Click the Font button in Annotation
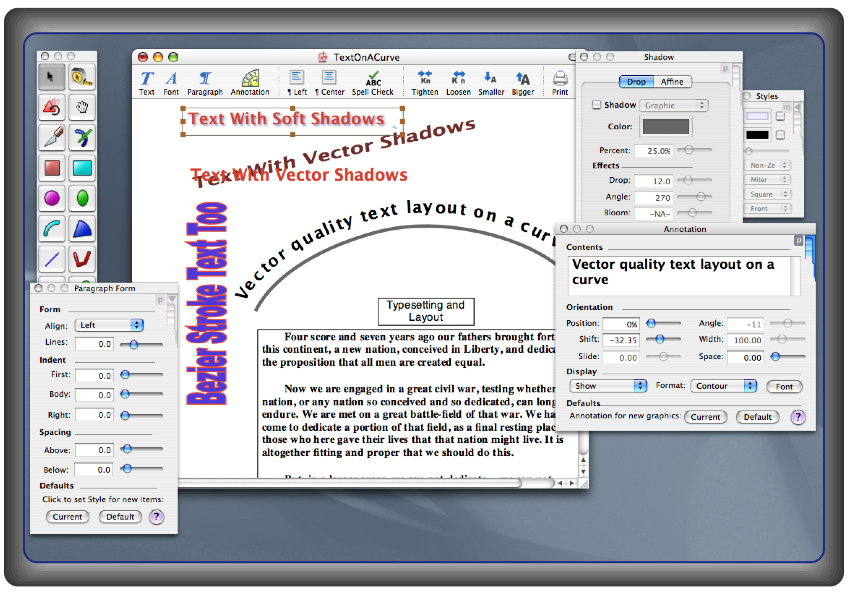The height and width of the screenshot is (600, 850). pyautogui.click(x=784, y=386)
